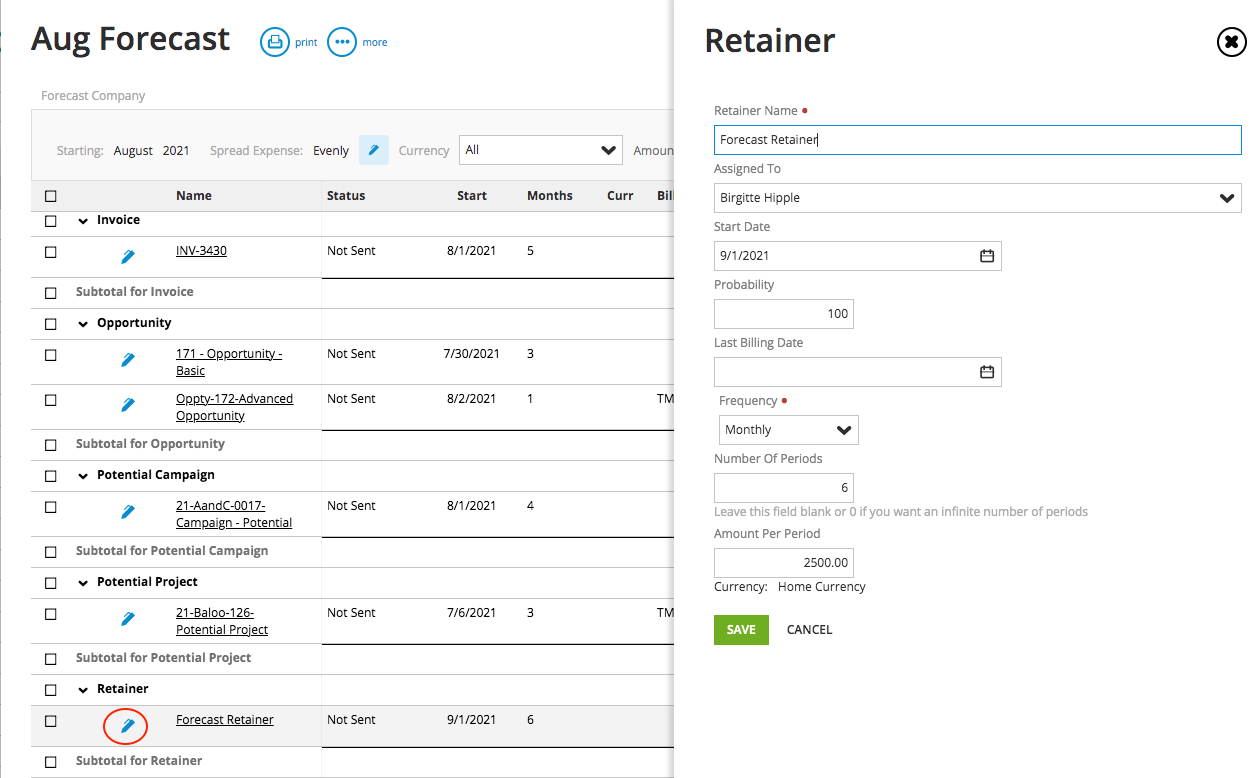Edit INV-3430 row pencil icon

click(x=128, y=257)
